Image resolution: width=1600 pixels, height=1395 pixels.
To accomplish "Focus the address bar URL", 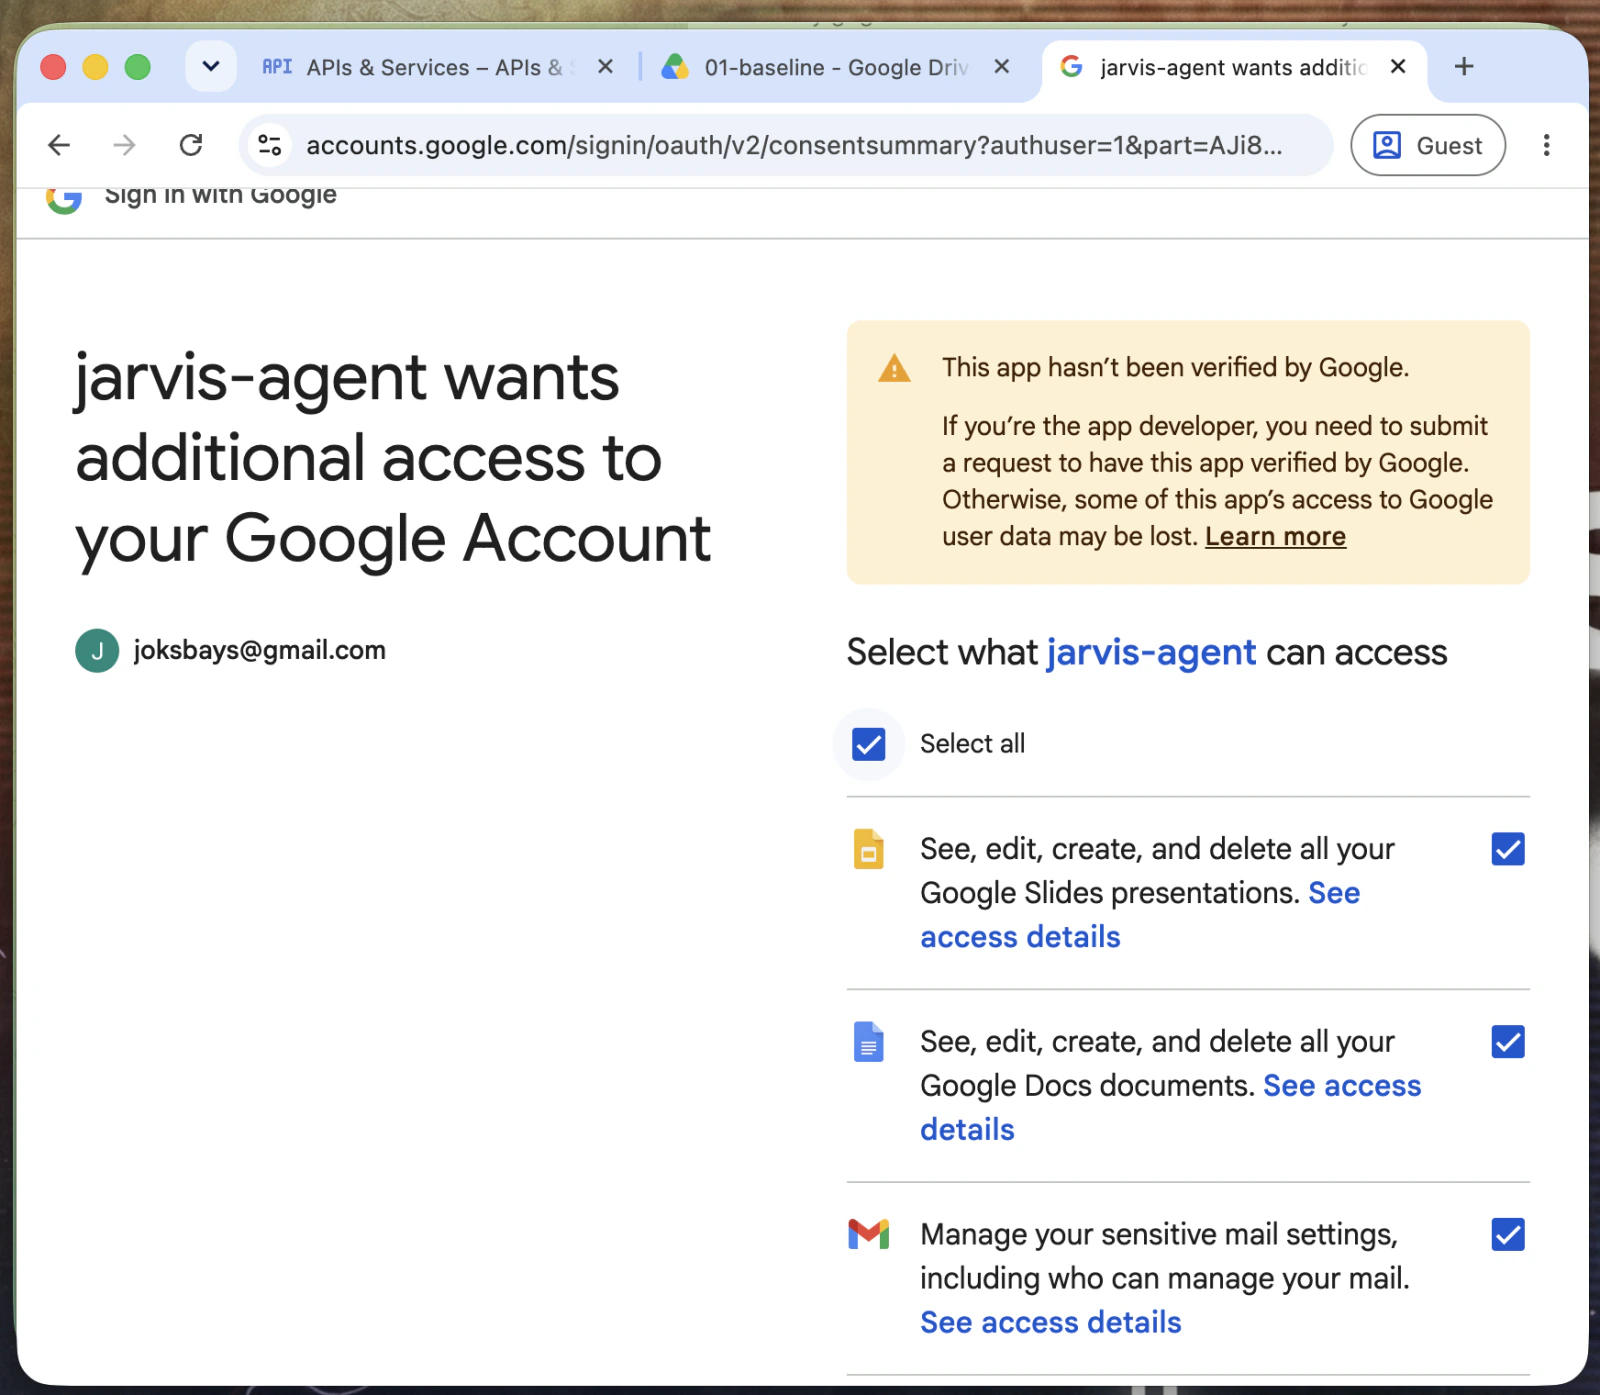I will click(x=794, y=145).
